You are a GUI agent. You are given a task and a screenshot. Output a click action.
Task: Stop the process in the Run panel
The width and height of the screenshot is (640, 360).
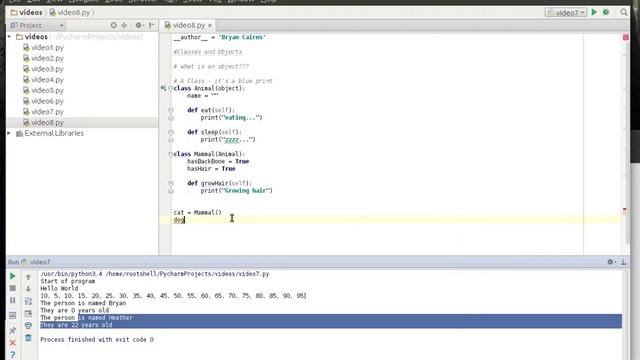pyautogui.click(x=13, y=288)
